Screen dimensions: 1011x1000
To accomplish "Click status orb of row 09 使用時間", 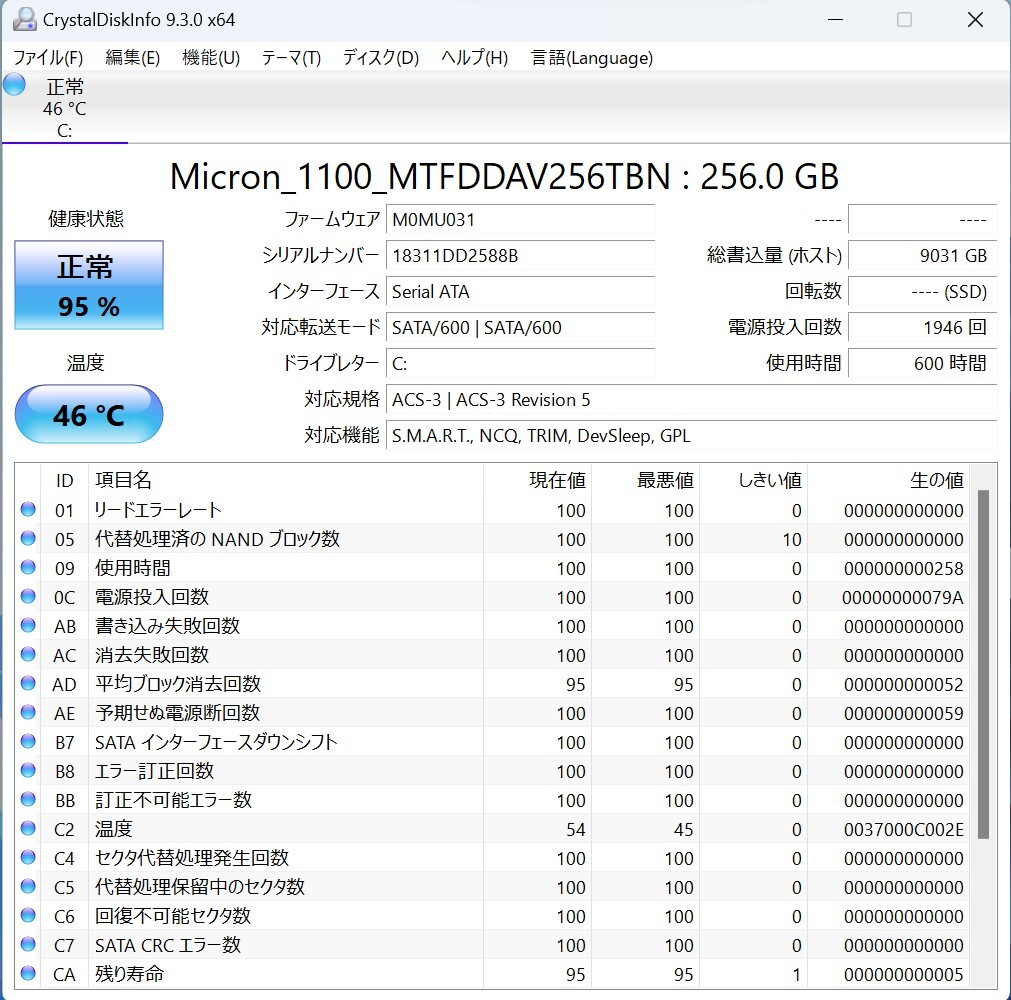I will 28,567.
